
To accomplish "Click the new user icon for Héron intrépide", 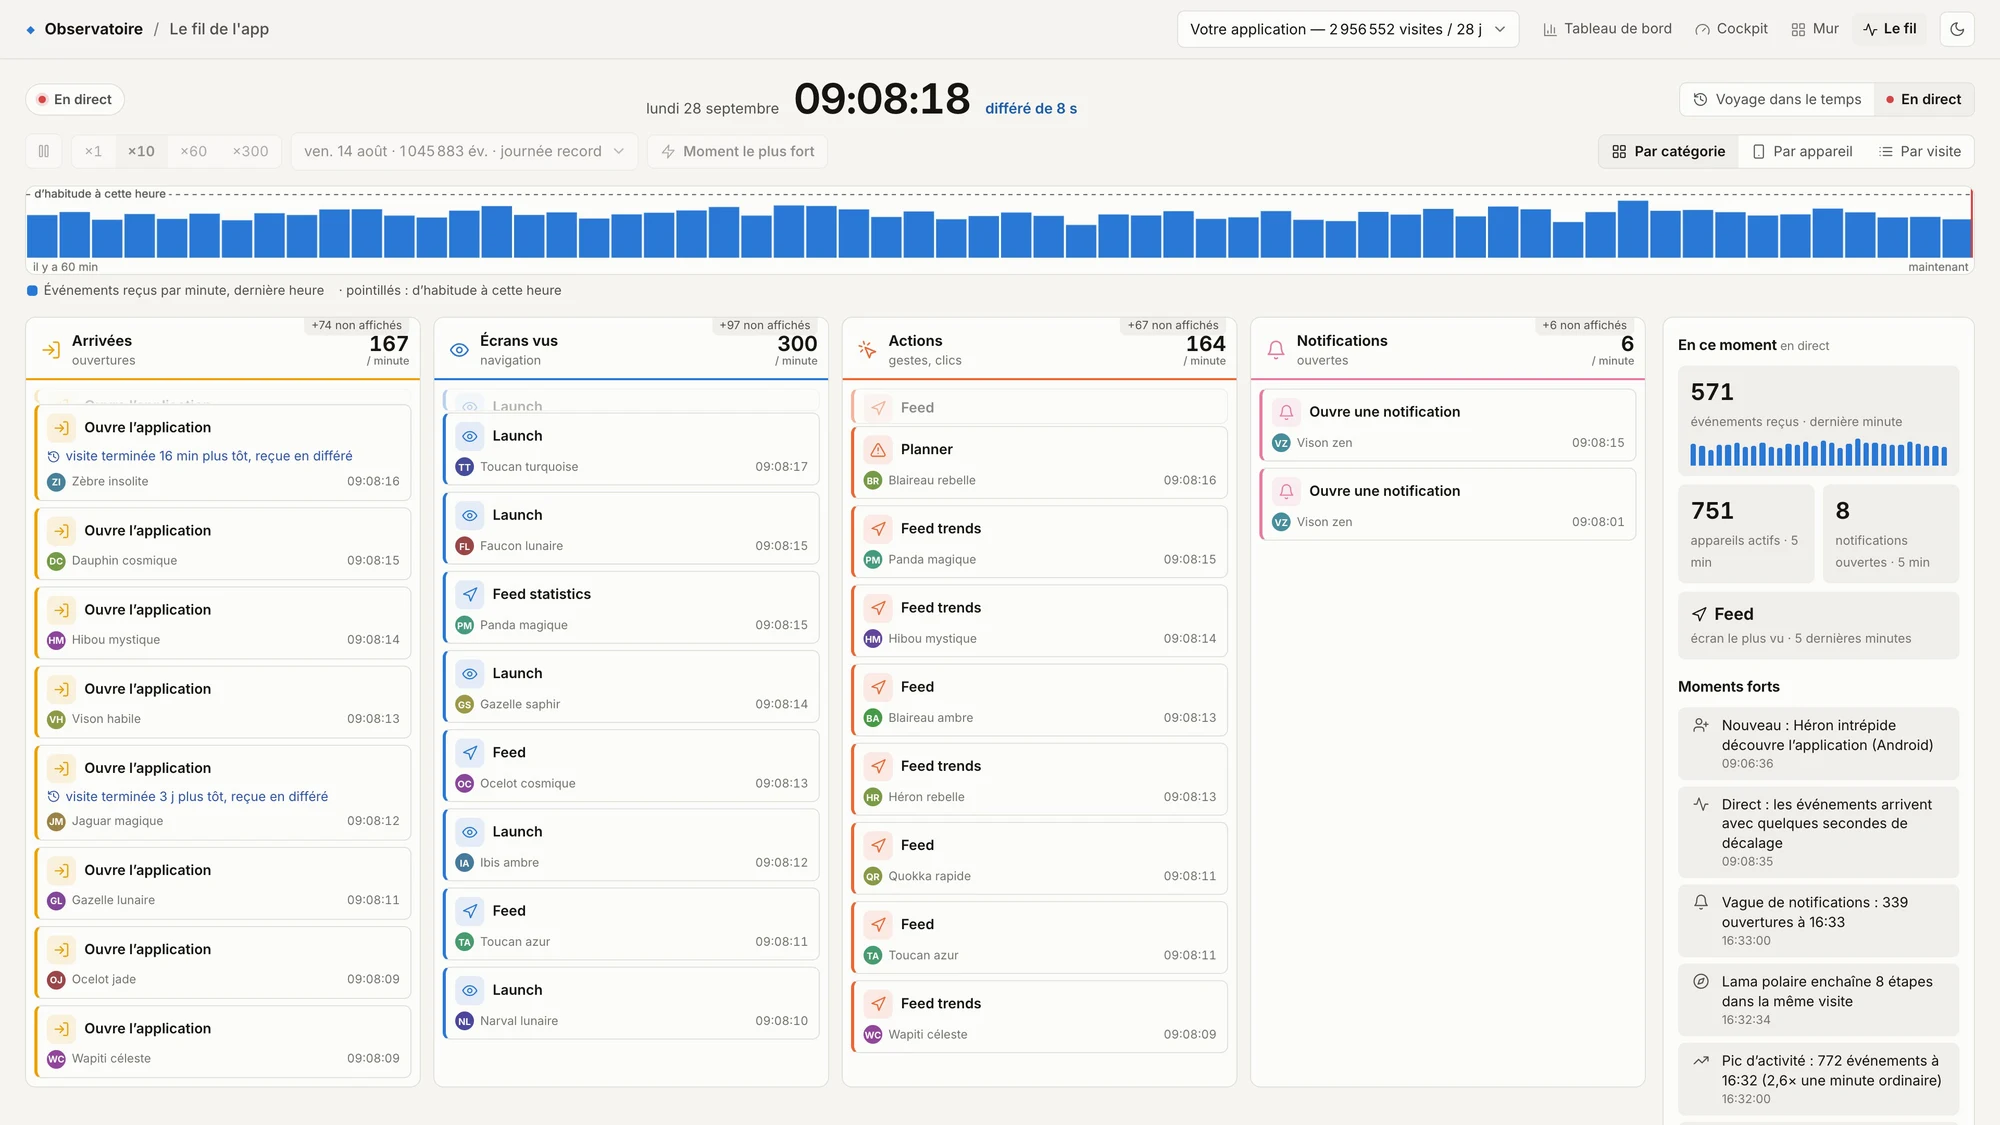I will (1700, 726).
